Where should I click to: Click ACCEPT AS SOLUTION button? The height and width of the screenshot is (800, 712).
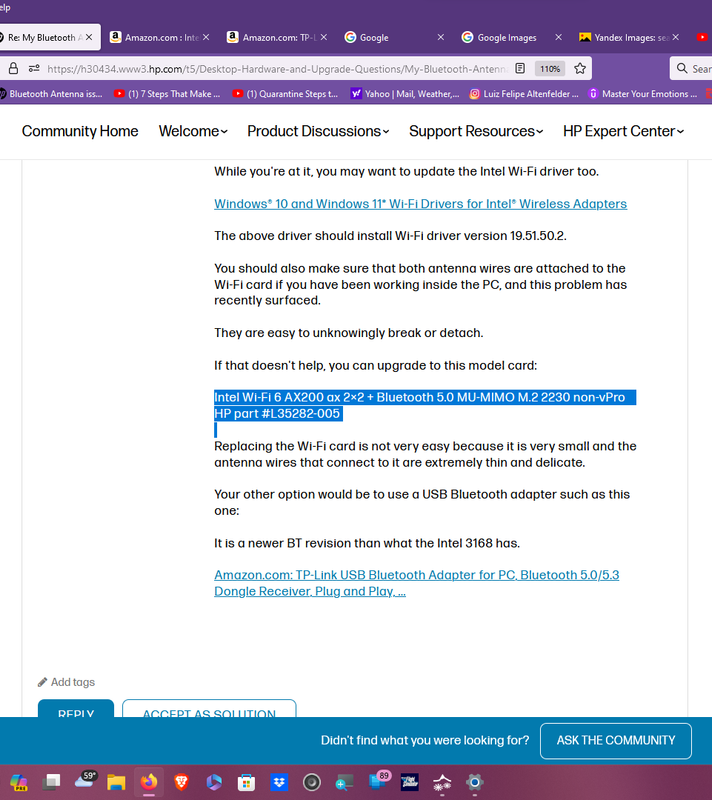tap(209, 709)
